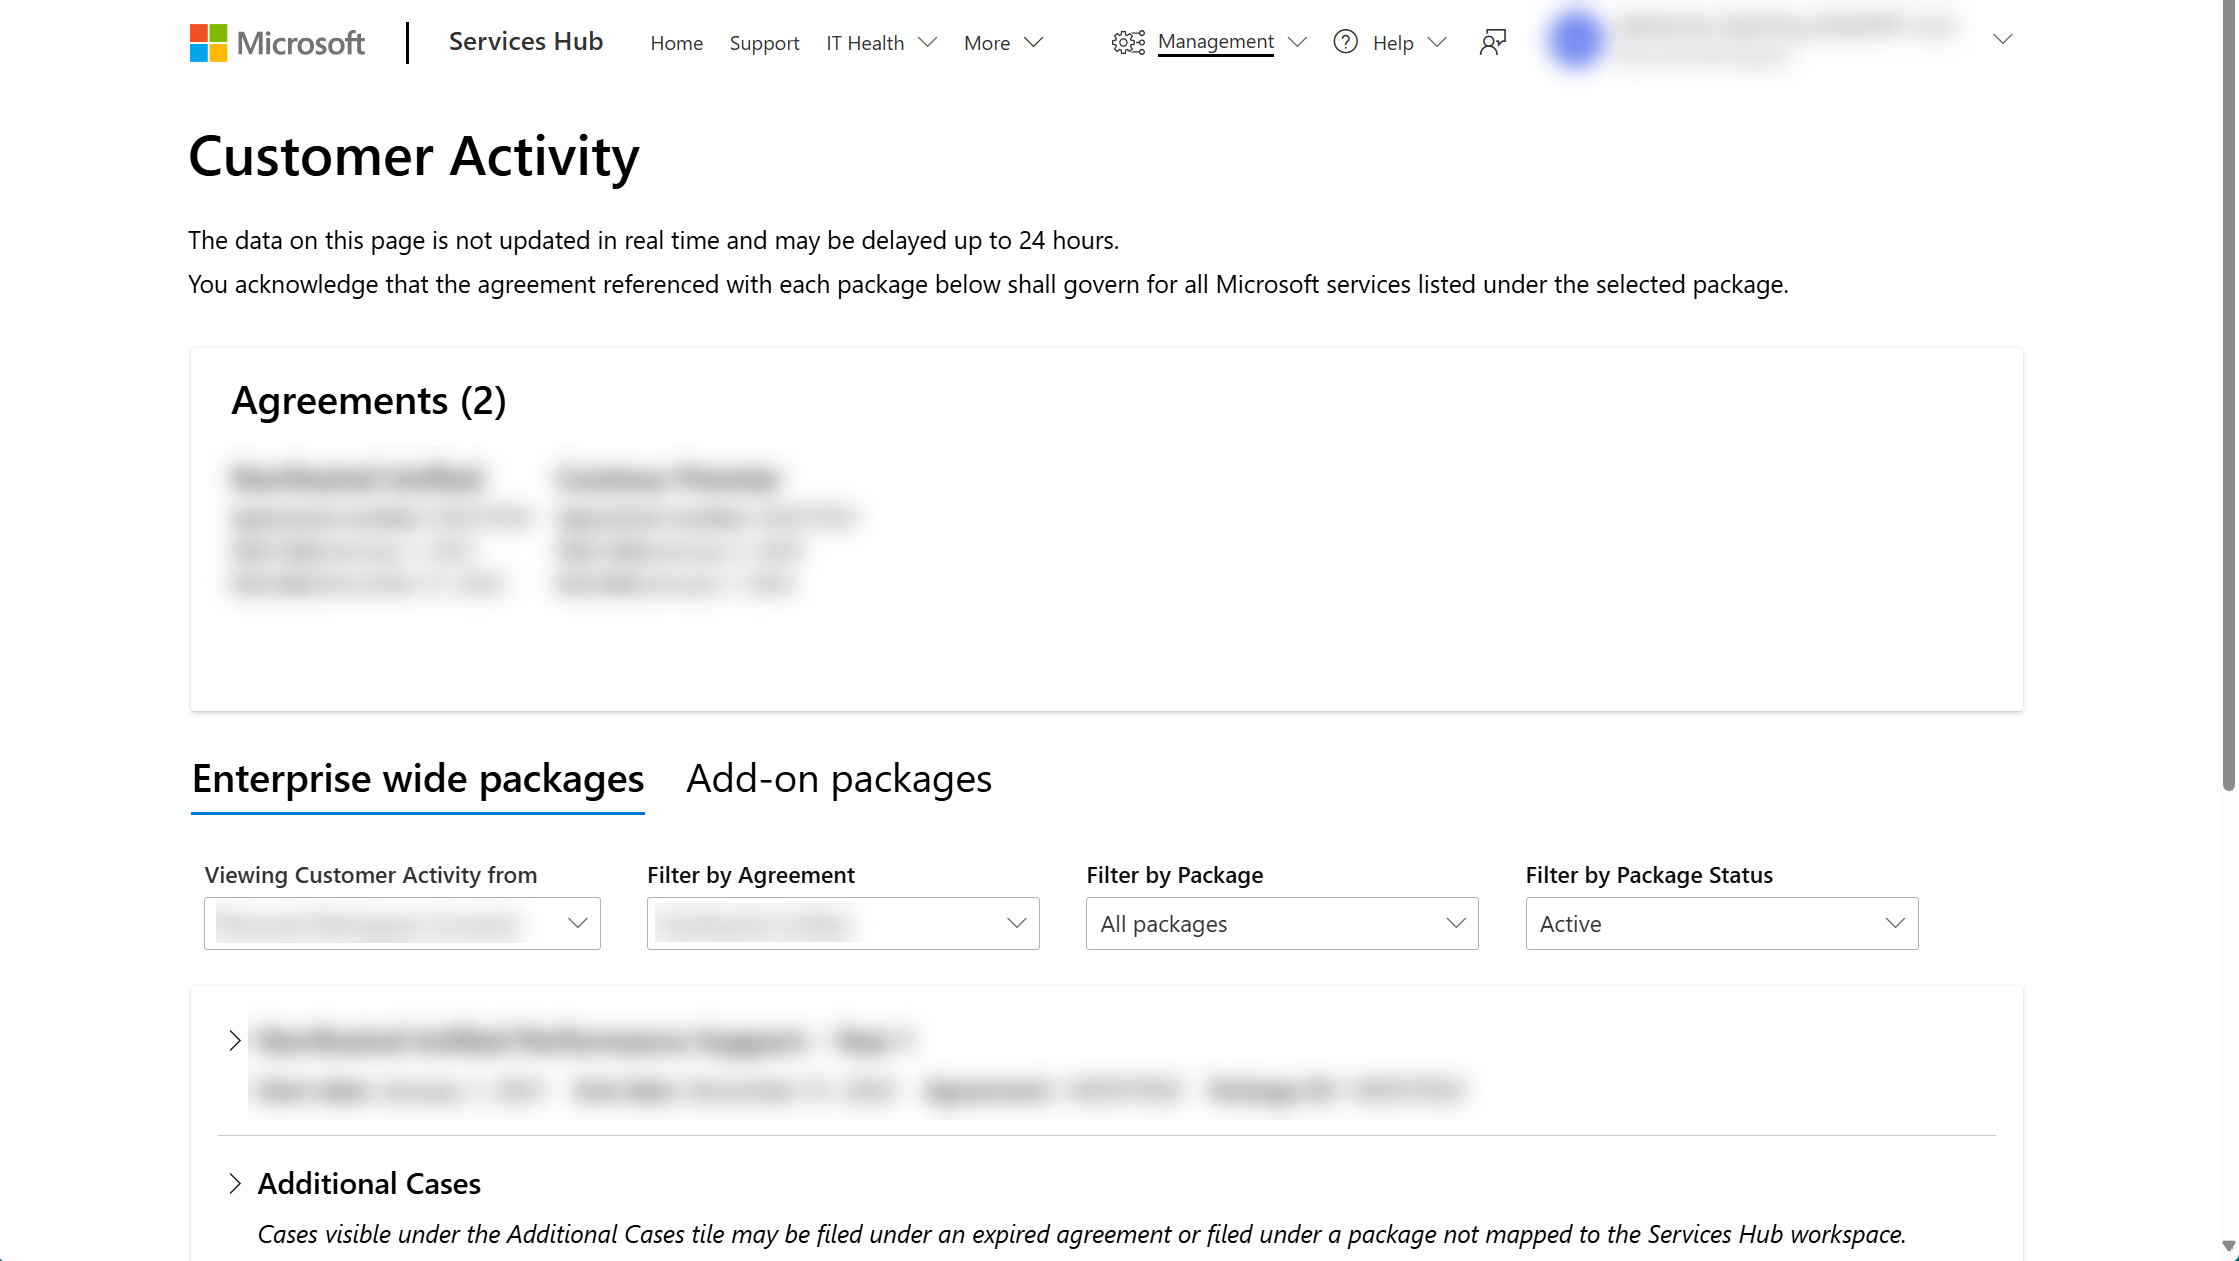Screen dimensions: 2239x1261
Task: Click the Help icon
Action: [1346, 42]
